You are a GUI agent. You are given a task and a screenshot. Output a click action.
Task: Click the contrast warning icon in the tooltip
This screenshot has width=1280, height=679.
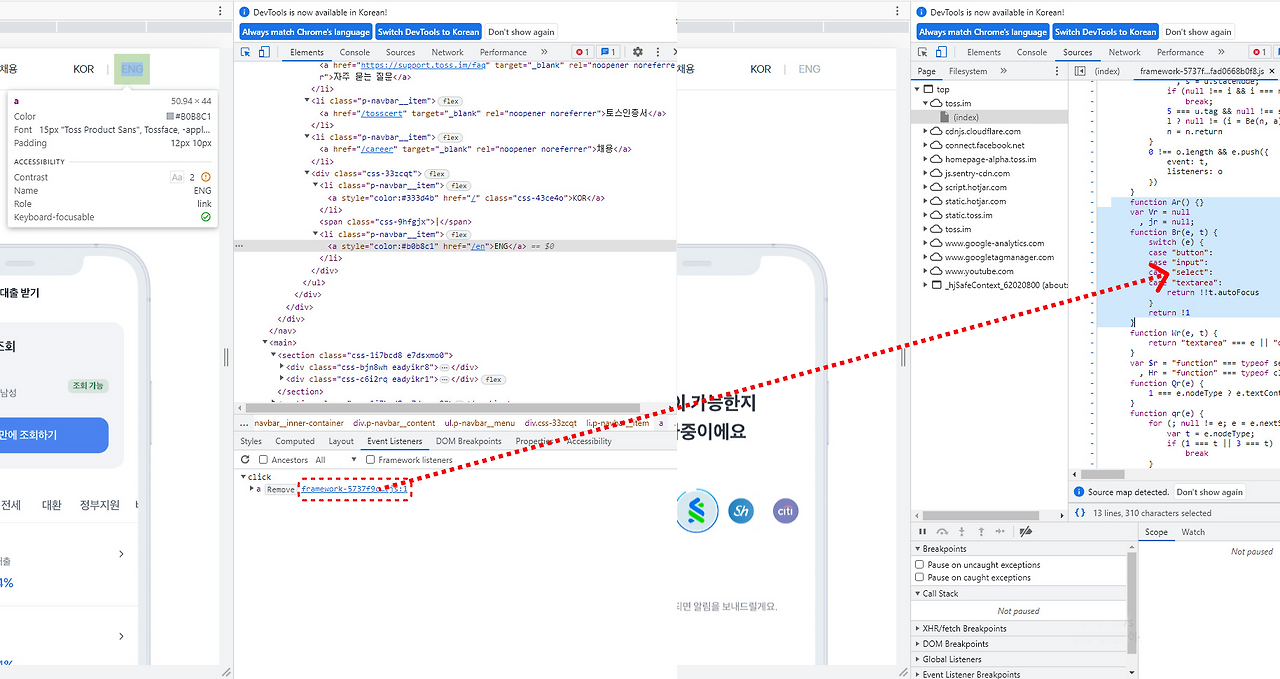tap(205, 177)
